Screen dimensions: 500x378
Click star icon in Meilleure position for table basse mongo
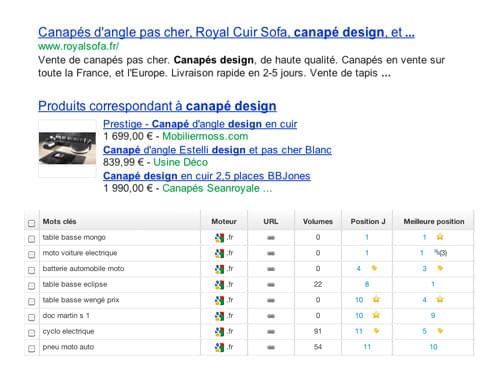[440, 237]
